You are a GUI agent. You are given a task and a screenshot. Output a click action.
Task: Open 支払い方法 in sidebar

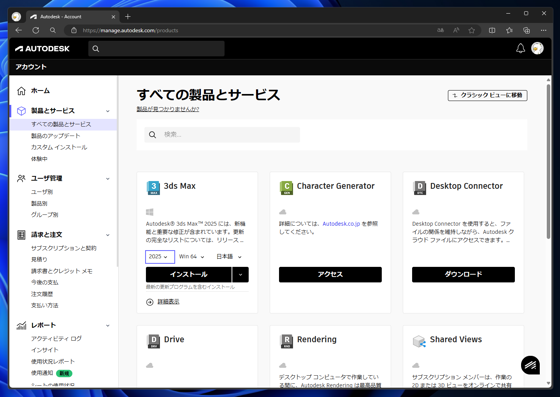[44, 305]
